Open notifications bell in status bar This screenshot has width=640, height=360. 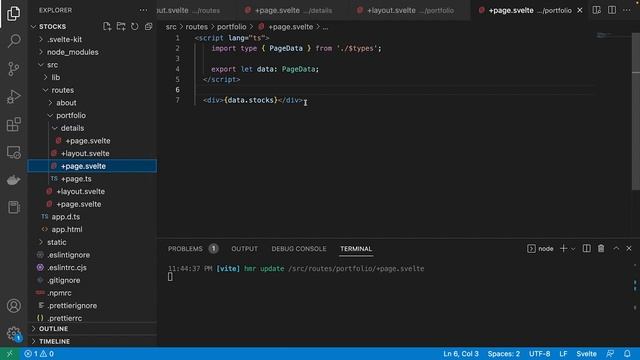(627, 353)
